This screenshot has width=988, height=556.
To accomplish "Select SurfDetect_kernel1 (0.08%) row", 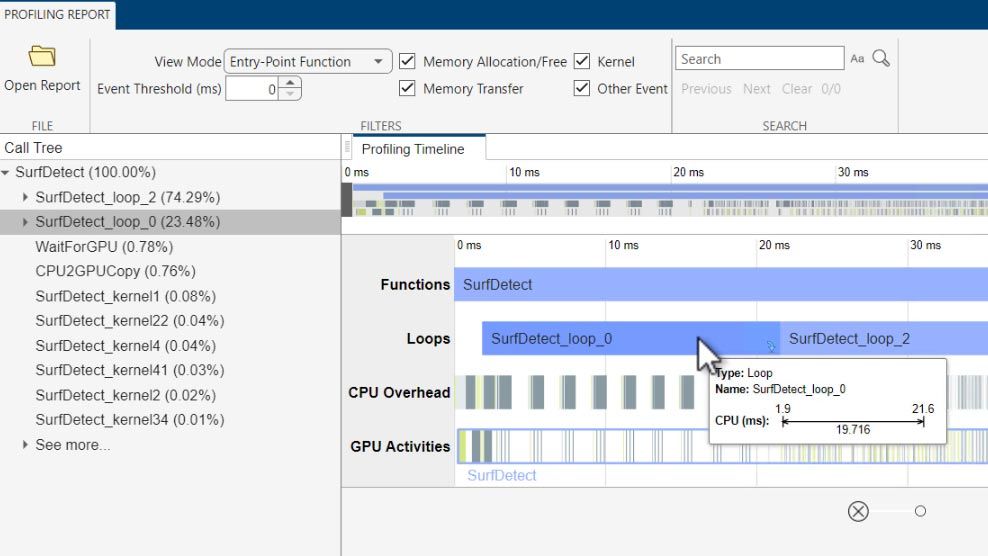I will coord(170,296).
